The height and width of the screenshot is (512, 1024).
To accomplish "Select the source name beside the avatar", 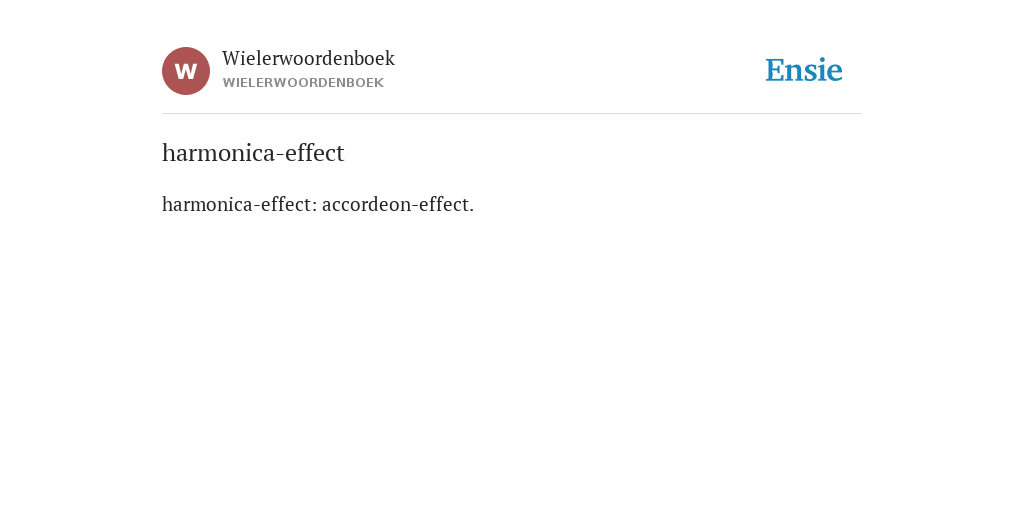I will pos(308,58).
